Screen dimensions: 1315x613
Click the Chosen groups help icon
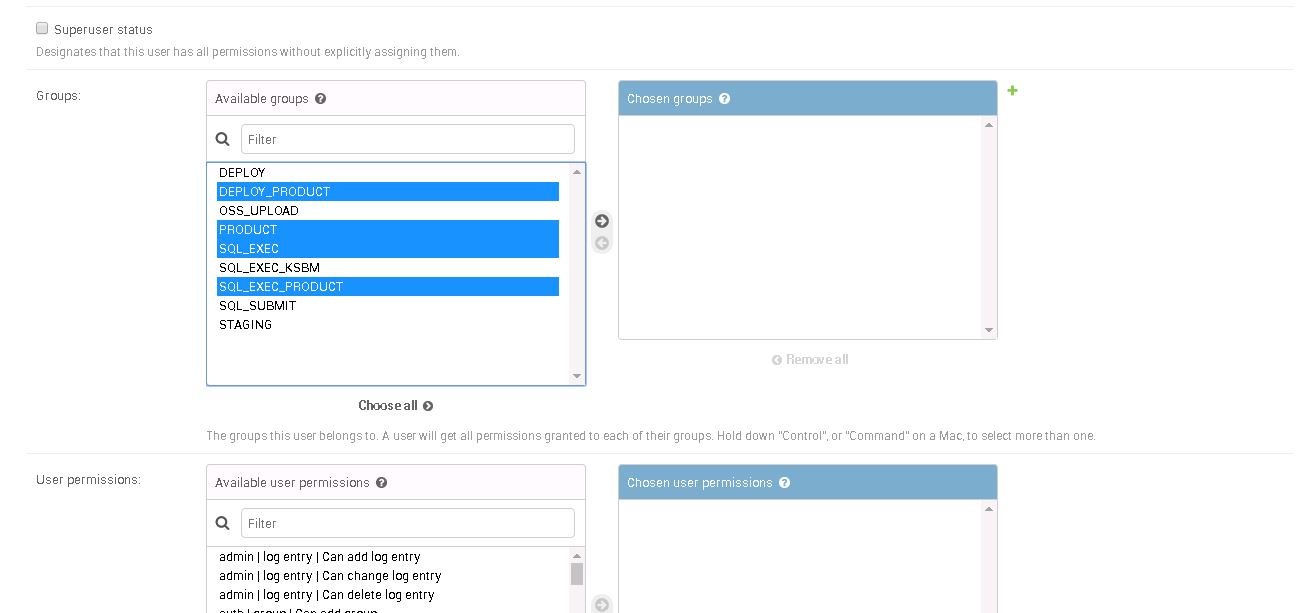(724, 99)
